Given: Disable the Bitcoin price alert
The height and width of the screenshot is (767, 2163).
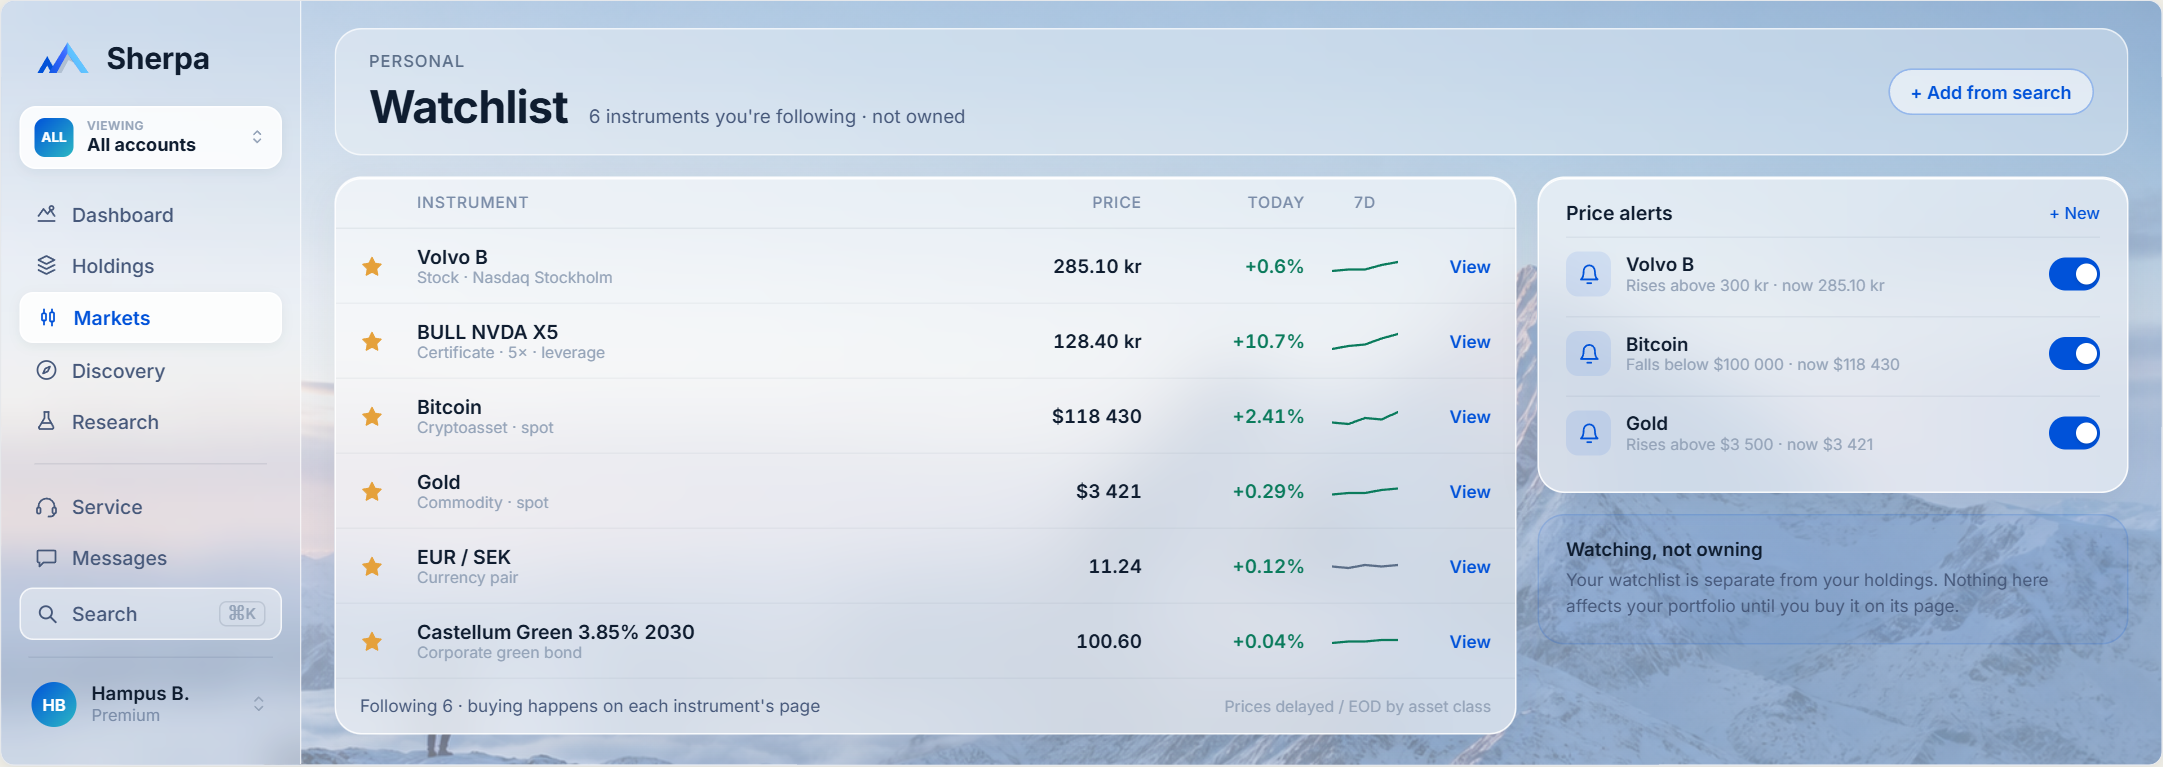Looking at the screenshot, I should [x=2074, y=353].
